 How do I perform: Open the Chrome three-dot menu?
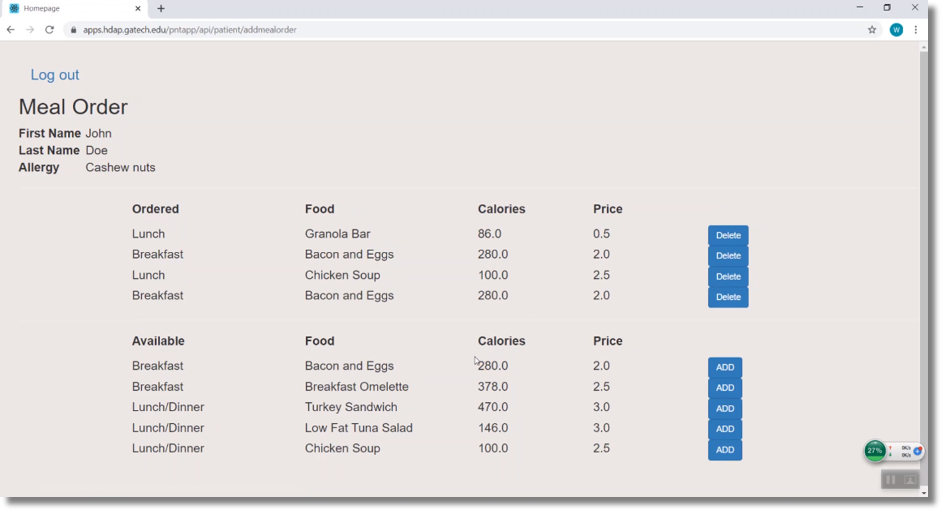point(916,30)
